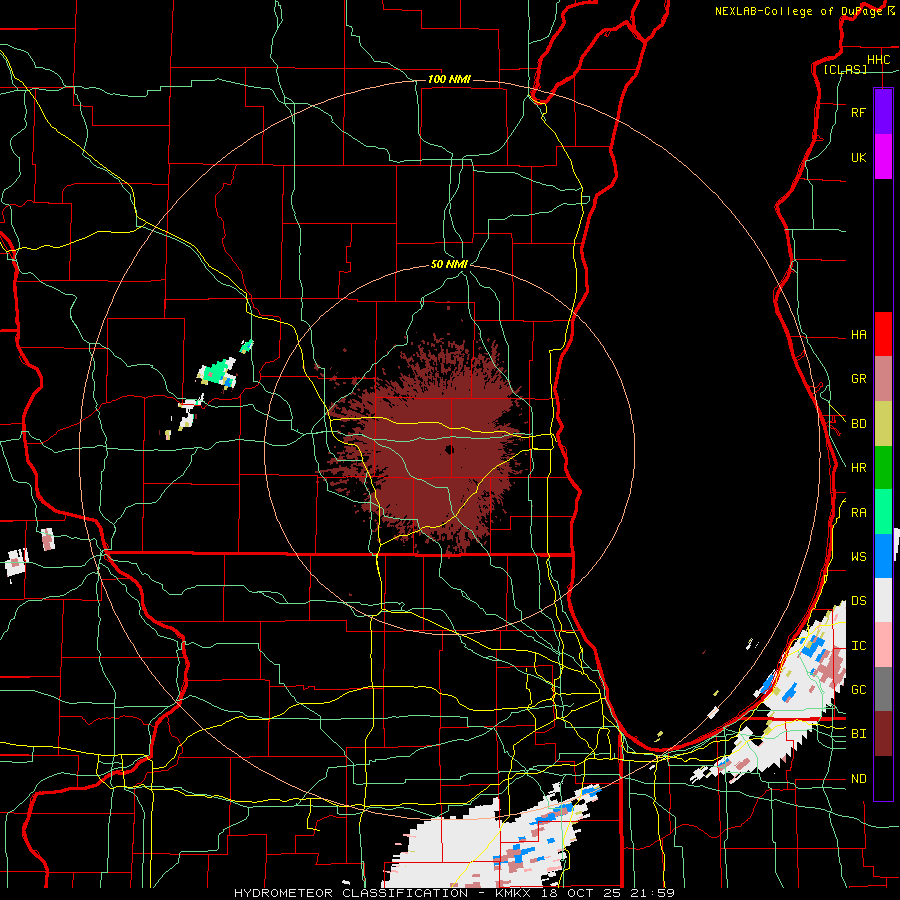Click the WS legend label
The image size is (900, 900).
coord(858,557)
